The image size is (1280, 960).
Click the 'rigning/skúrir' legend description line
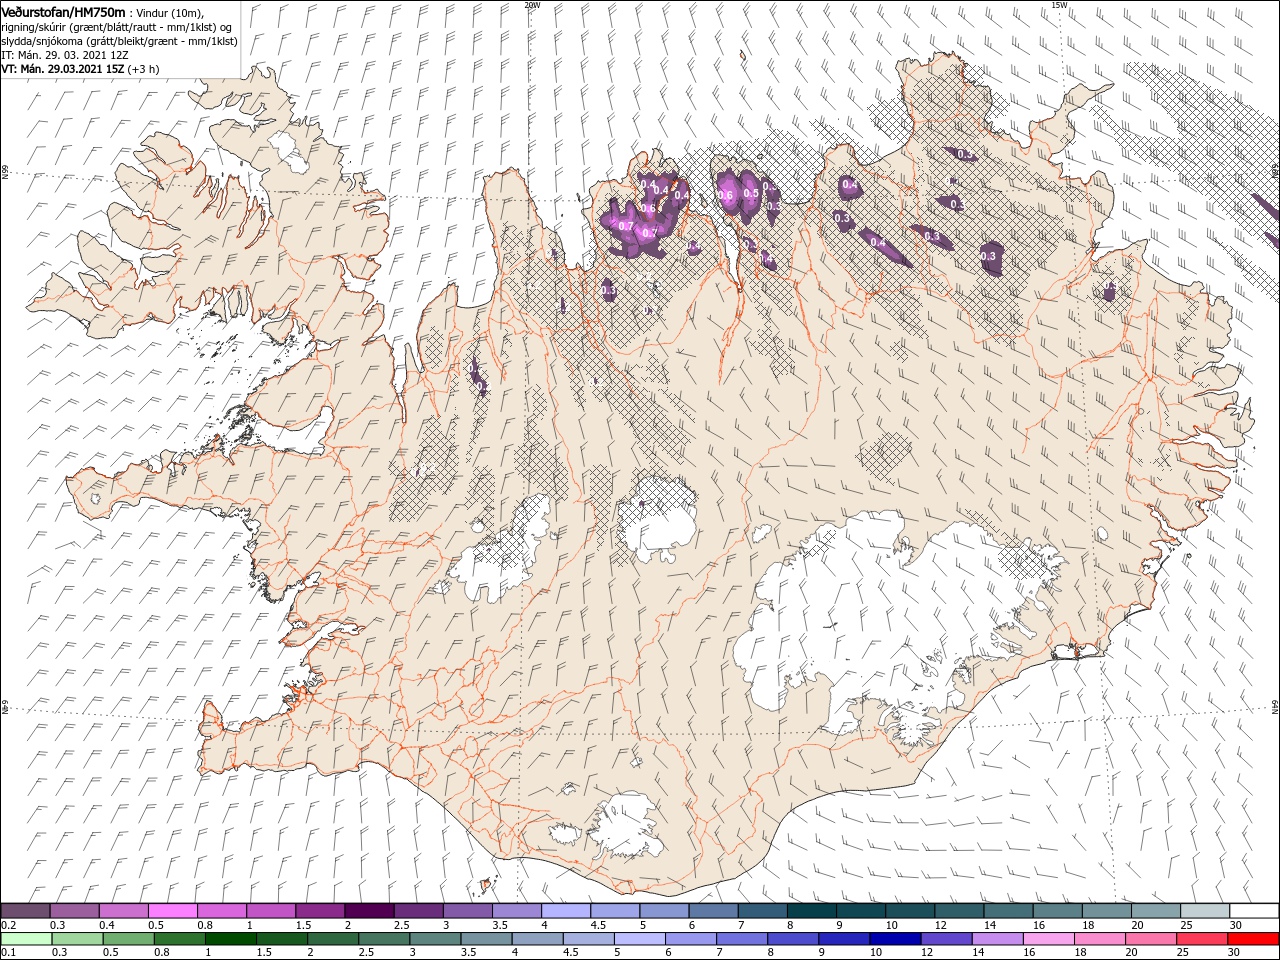118,27
